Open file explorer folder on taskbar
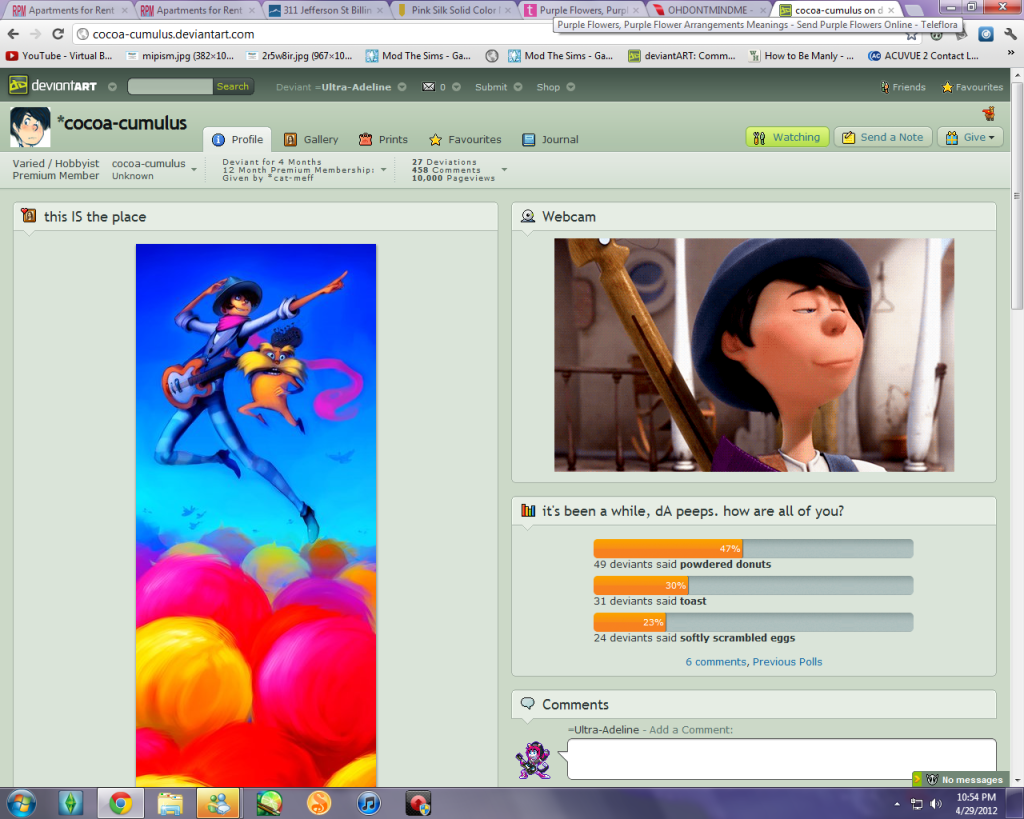Viewport: 1024px width, 819px height. point(170,803)
